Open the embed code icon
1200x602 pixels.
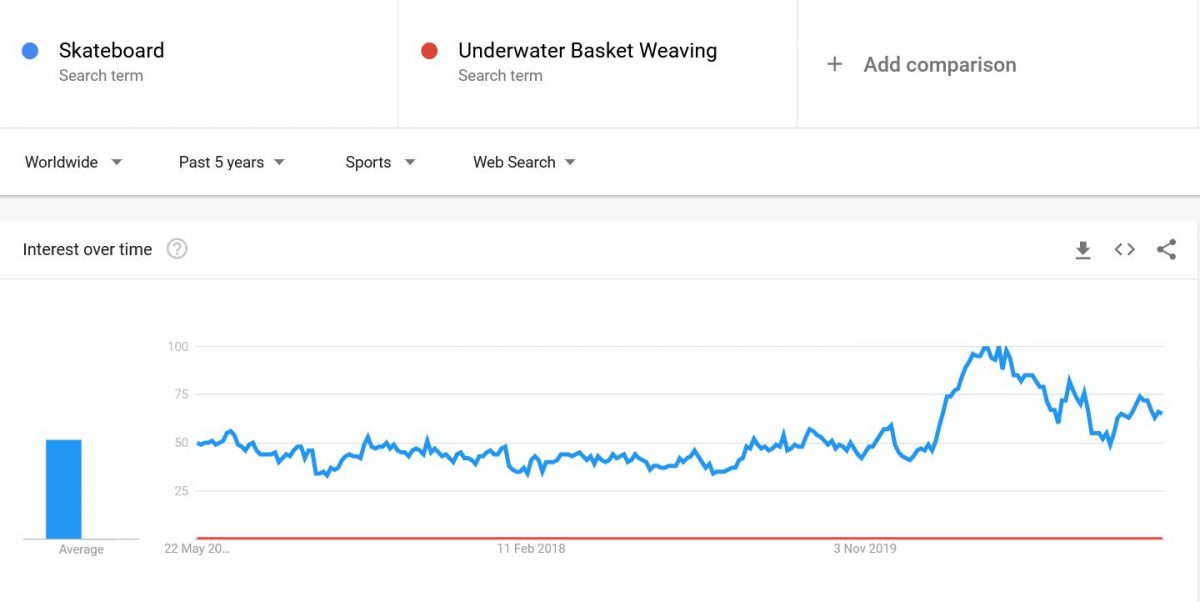click(1124, 250)
